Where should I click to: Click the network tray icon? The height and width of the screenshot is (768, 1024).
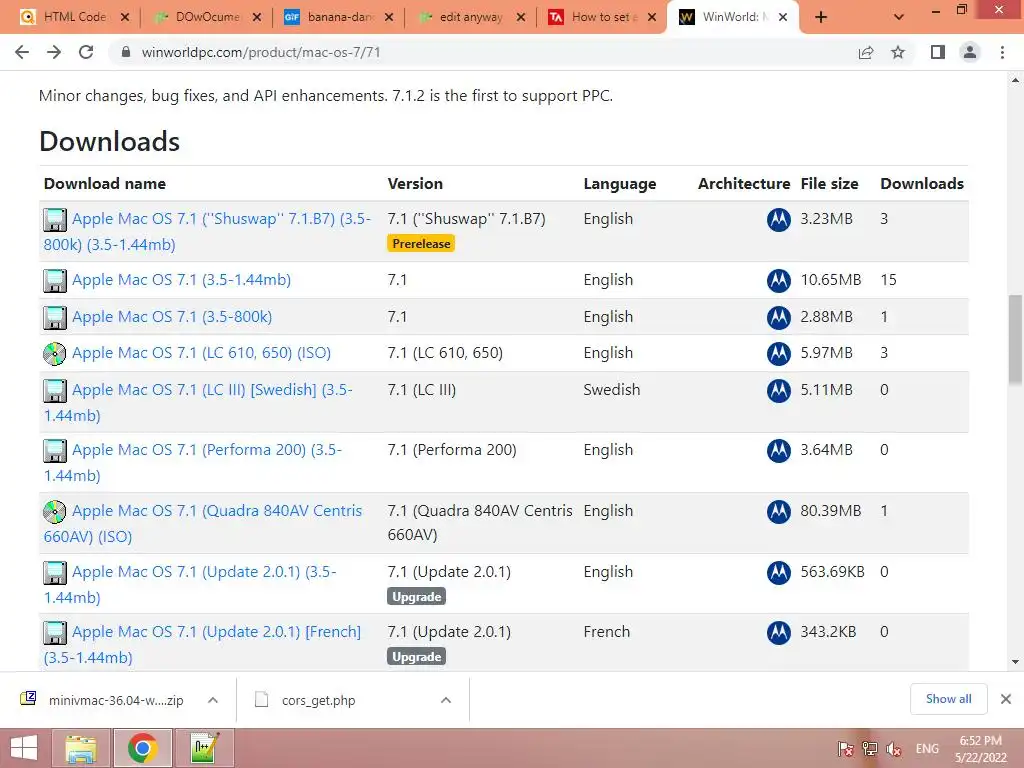pyautogui.click(x=869, y=749)
